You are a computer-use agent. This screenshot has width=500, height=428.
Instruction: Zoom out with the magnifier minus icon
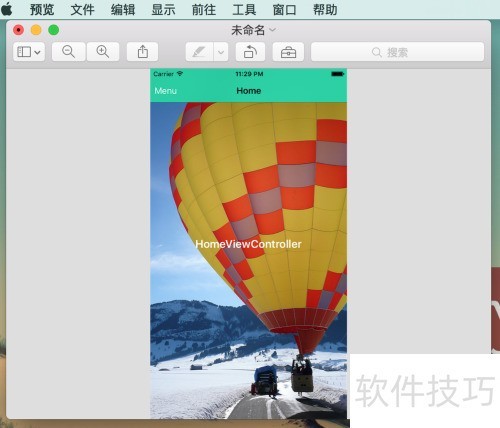[69, 52]
